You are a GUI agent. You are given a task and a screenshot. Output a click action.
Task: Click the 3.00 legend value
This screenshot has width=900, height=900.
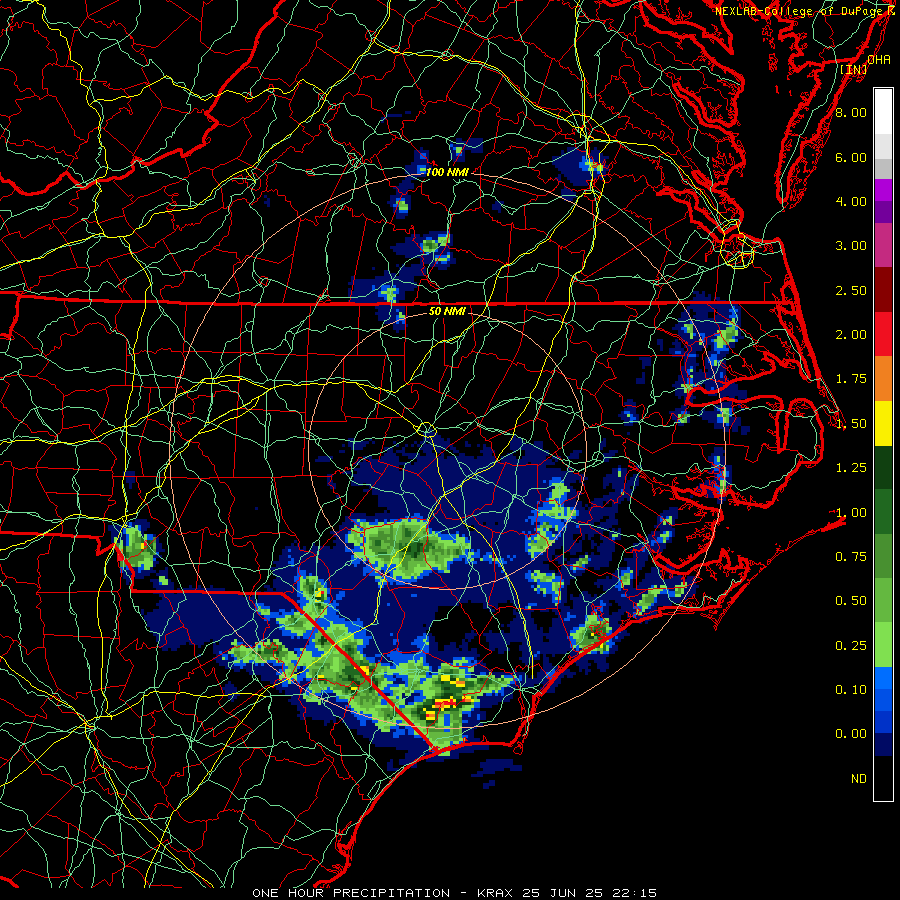point(851,246)
